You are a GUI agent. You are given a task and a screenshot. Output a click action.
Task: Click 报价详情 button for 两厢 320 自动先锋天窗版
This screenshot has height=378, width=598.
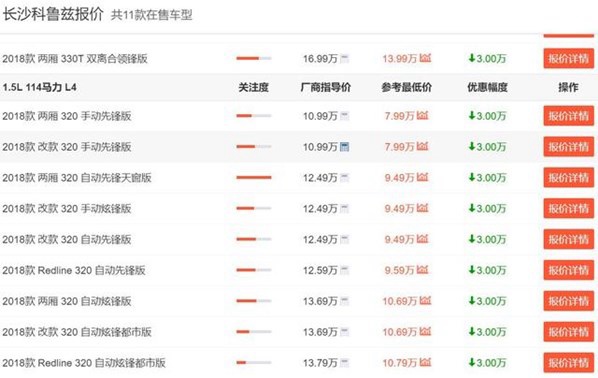(x=569, y=178)
